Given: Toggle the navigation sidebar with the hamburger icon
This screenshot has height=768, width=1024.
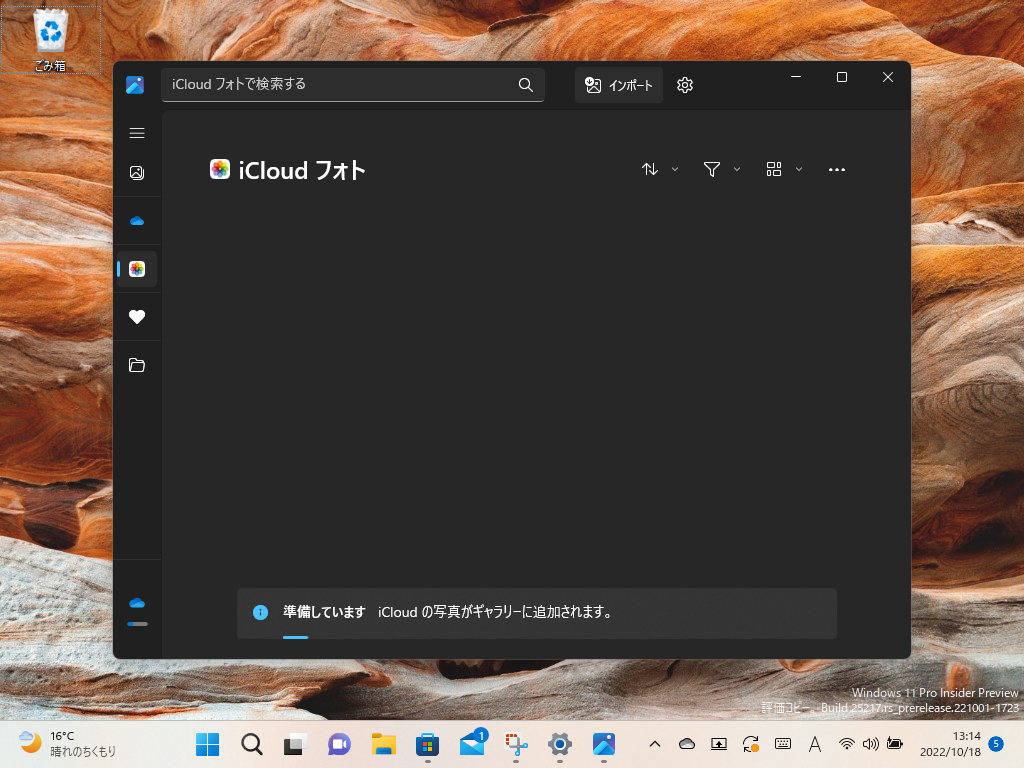Looking at the screenshot, I should tap(137, 132).
